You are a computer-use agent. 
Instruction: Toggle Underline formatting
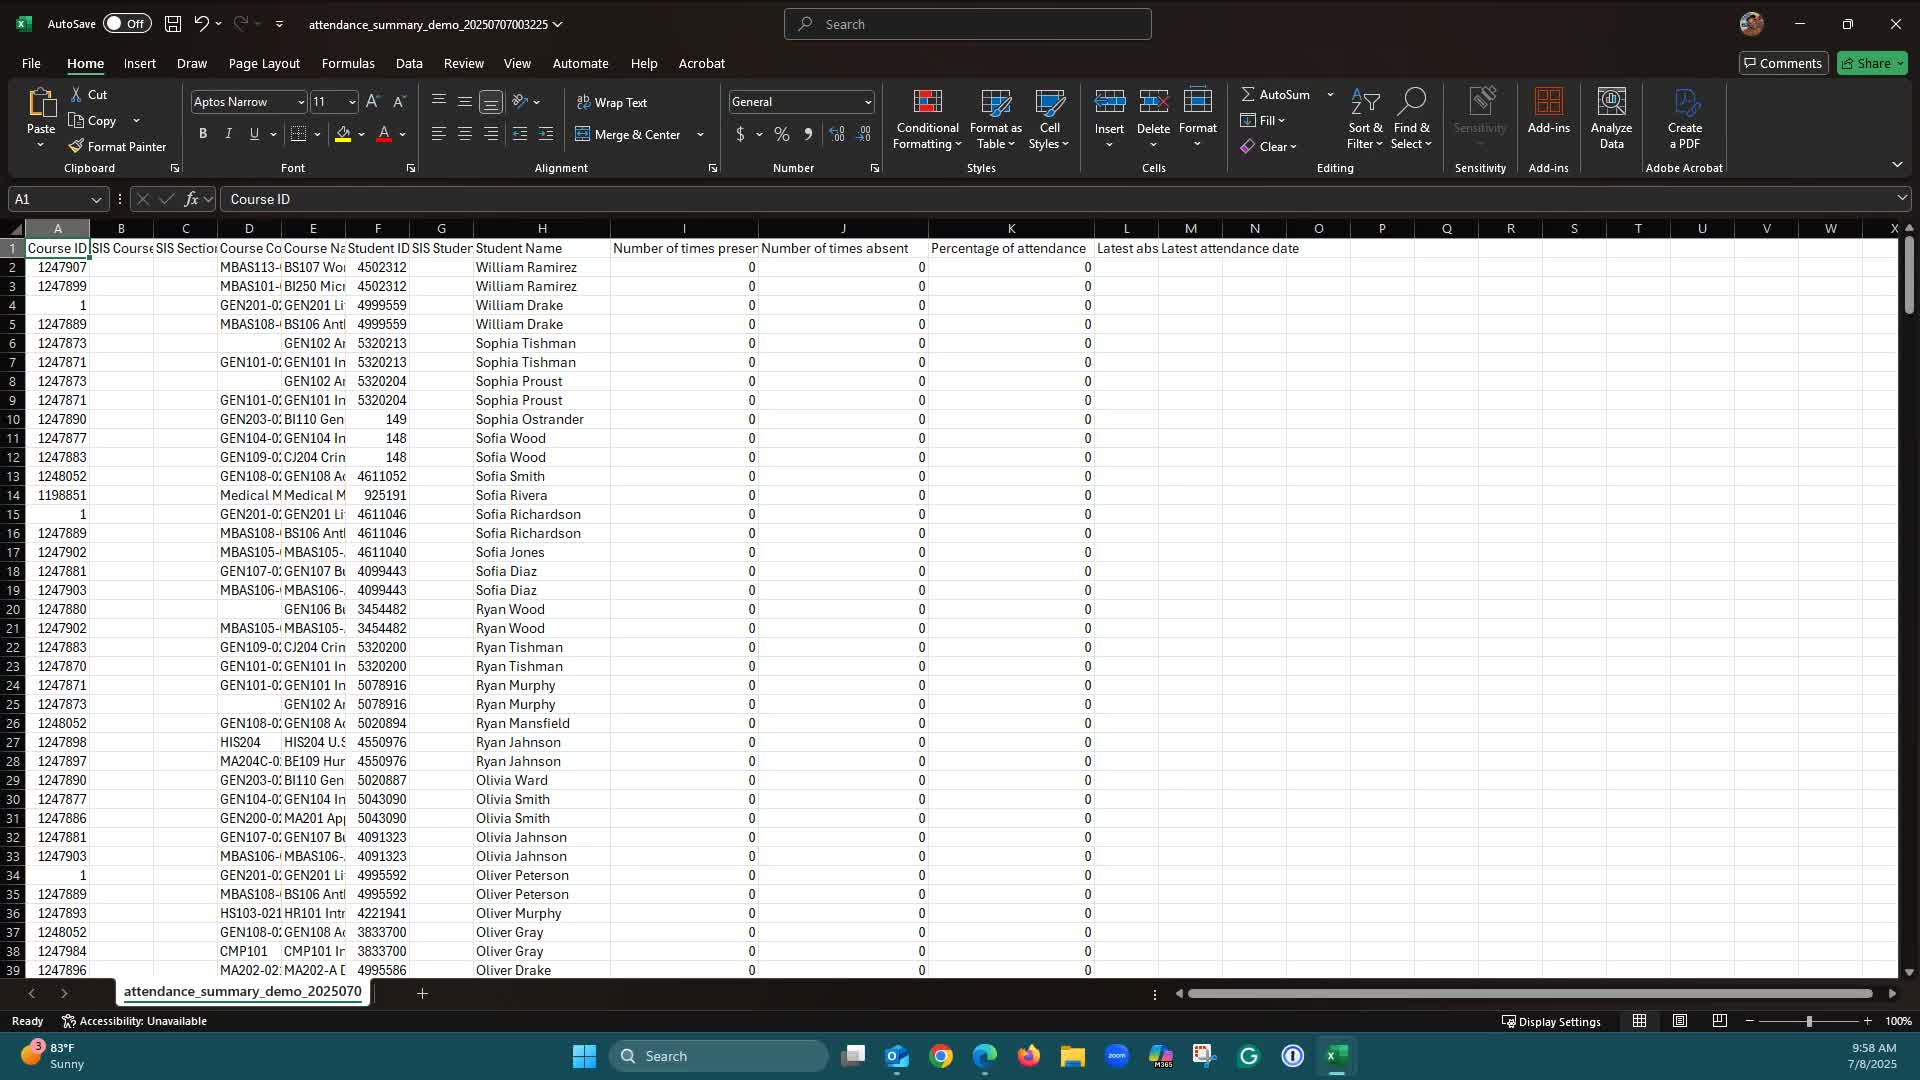click(x=254, y=134)
